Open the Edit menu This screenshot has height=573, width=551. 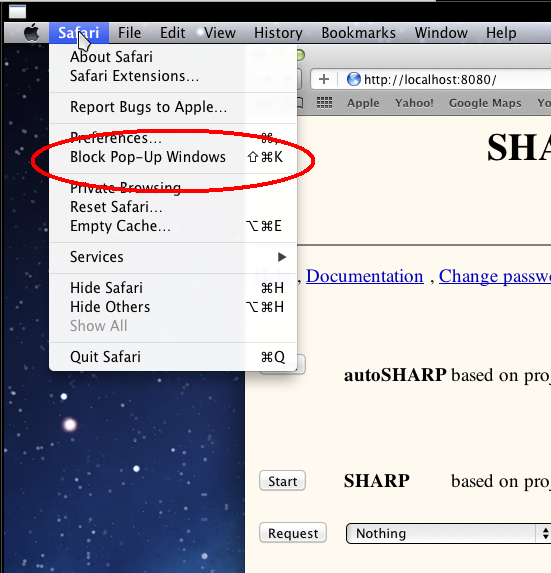pyautogui.click(x=172, y=33)
